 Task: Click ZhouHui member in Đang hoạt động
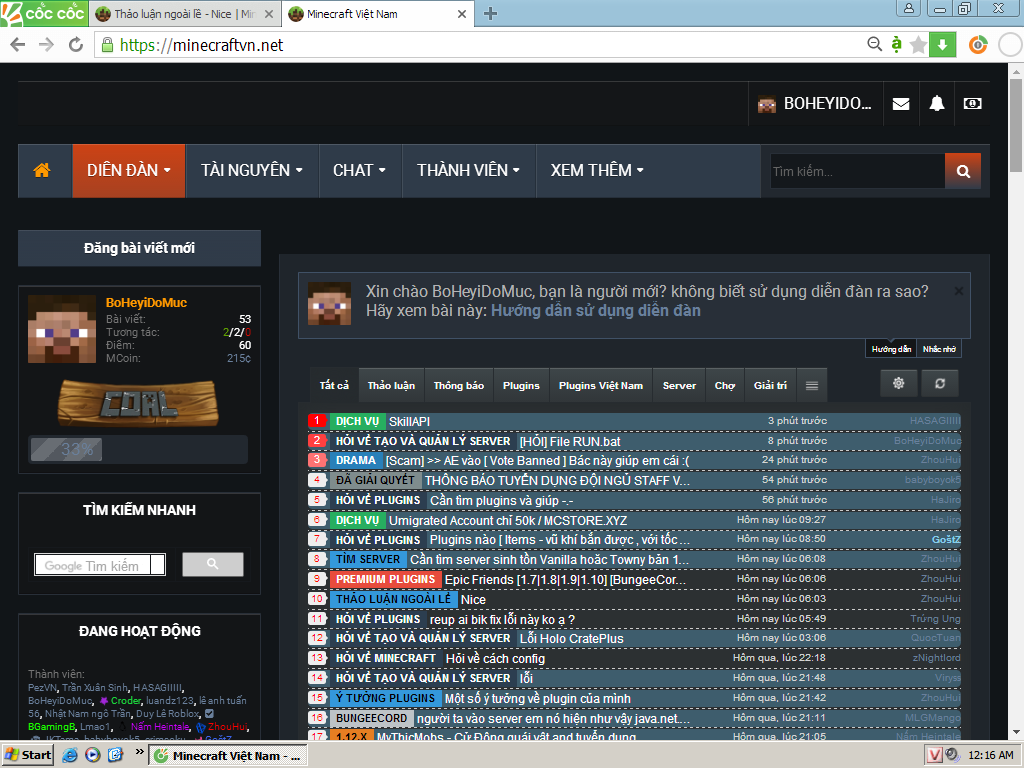[x=227, y=727]
